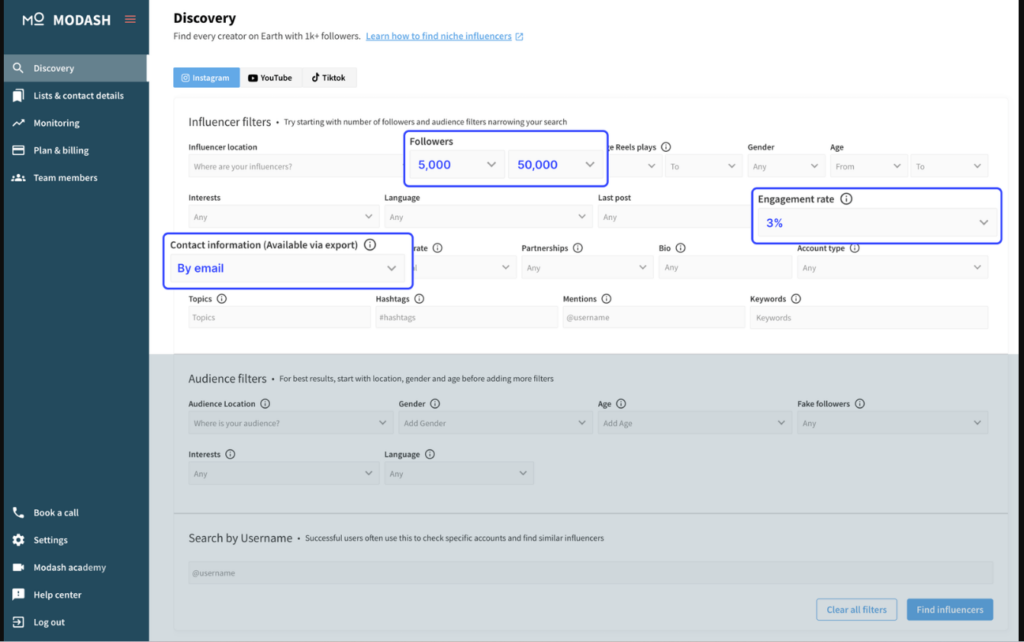The image size is (1024, 642).
Task: Click the Mentions @username input field
Action: (x=654, y=317)
